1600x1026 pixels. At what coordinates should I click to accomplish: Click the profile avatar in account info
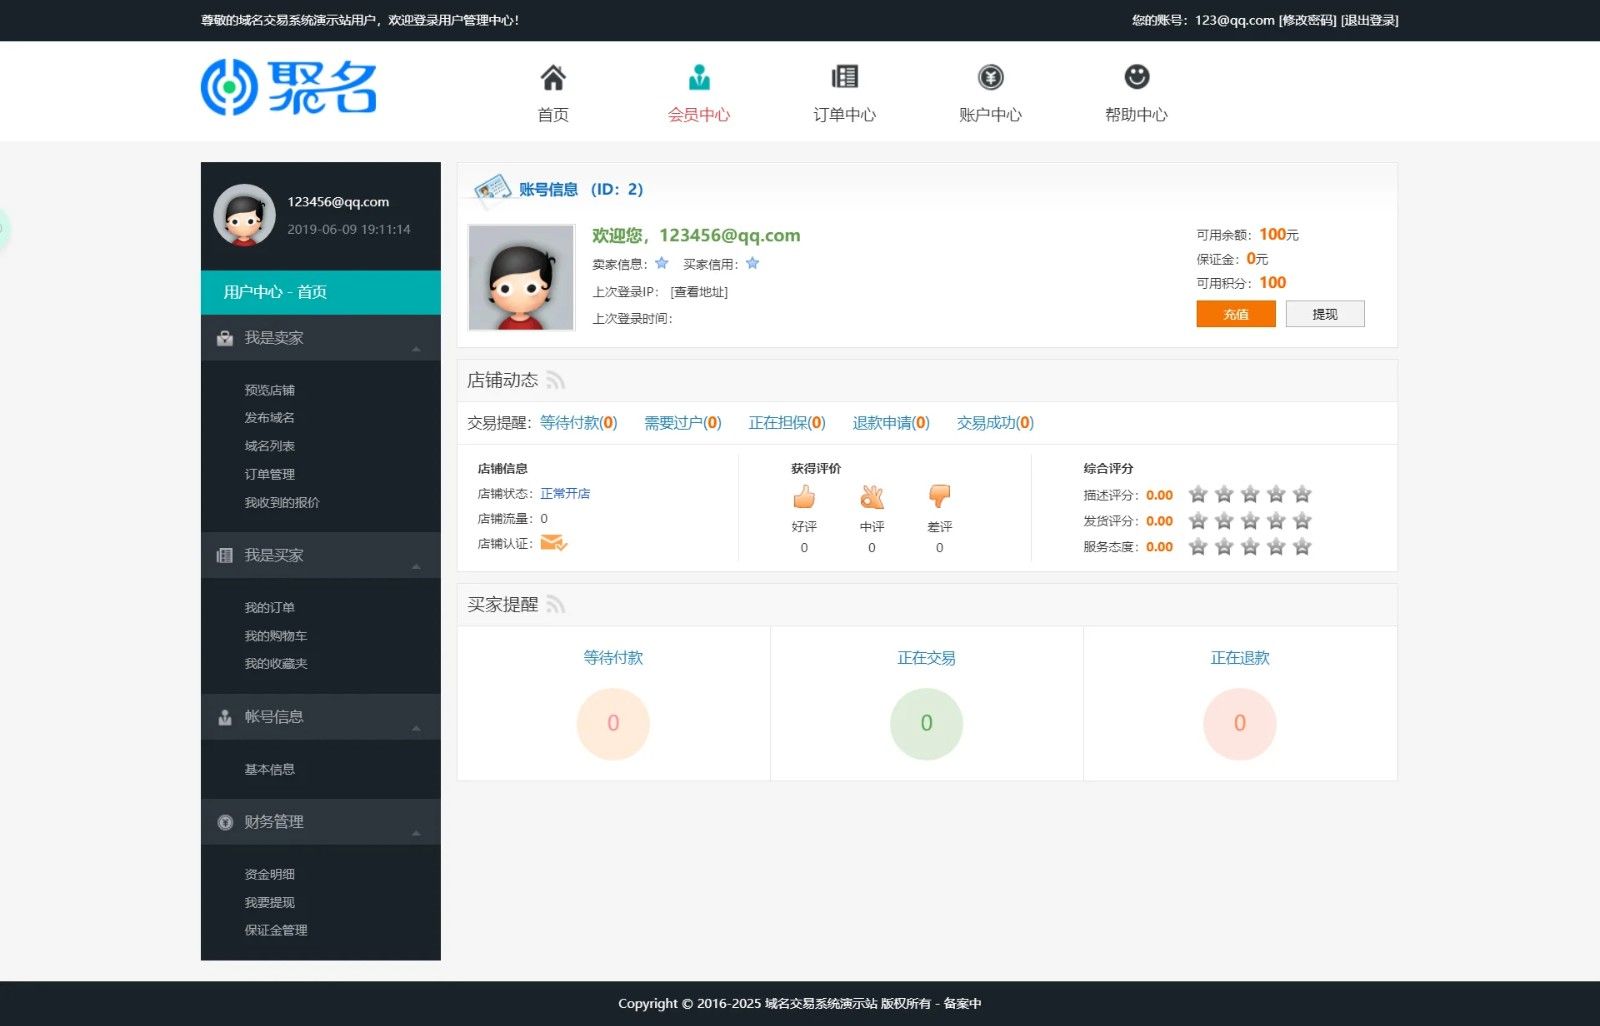pos(521,278)
